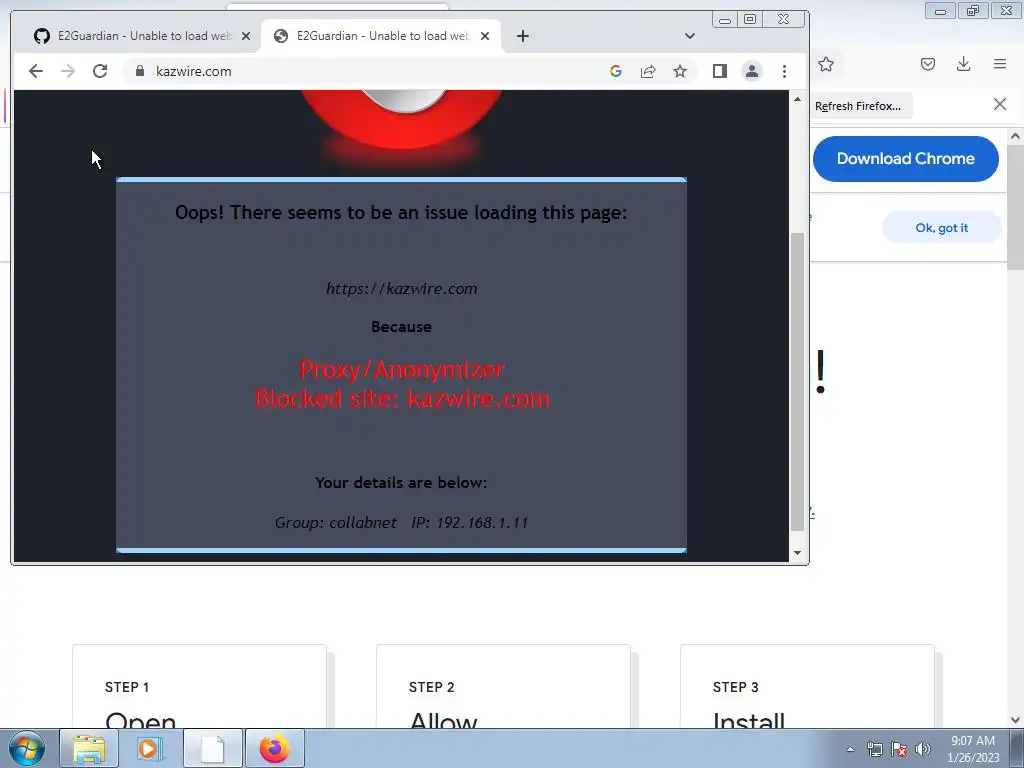The height and width of the screenshot is (768, 1024).
Task: Open the volume speaker tray icon
Action: pos(923,749)
